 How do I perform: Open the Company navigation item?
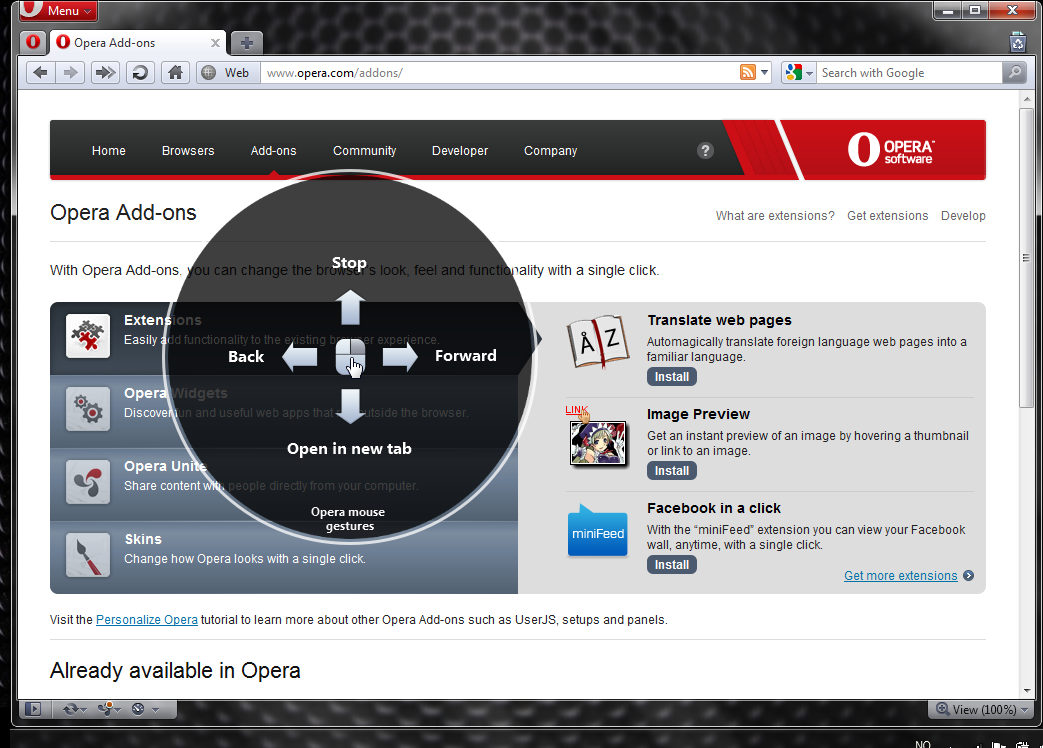(550, 151)
